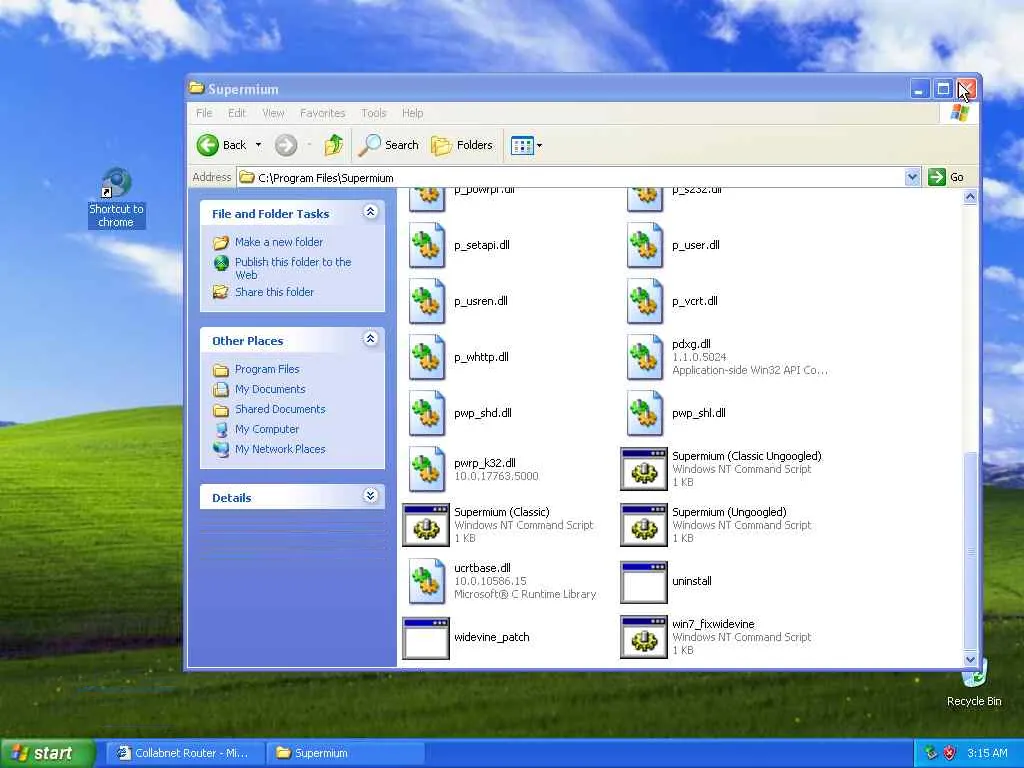Click the 10.0.17763.5000 version text
Viewport: 1024px width, 768px height.
[x=496, y=476]
